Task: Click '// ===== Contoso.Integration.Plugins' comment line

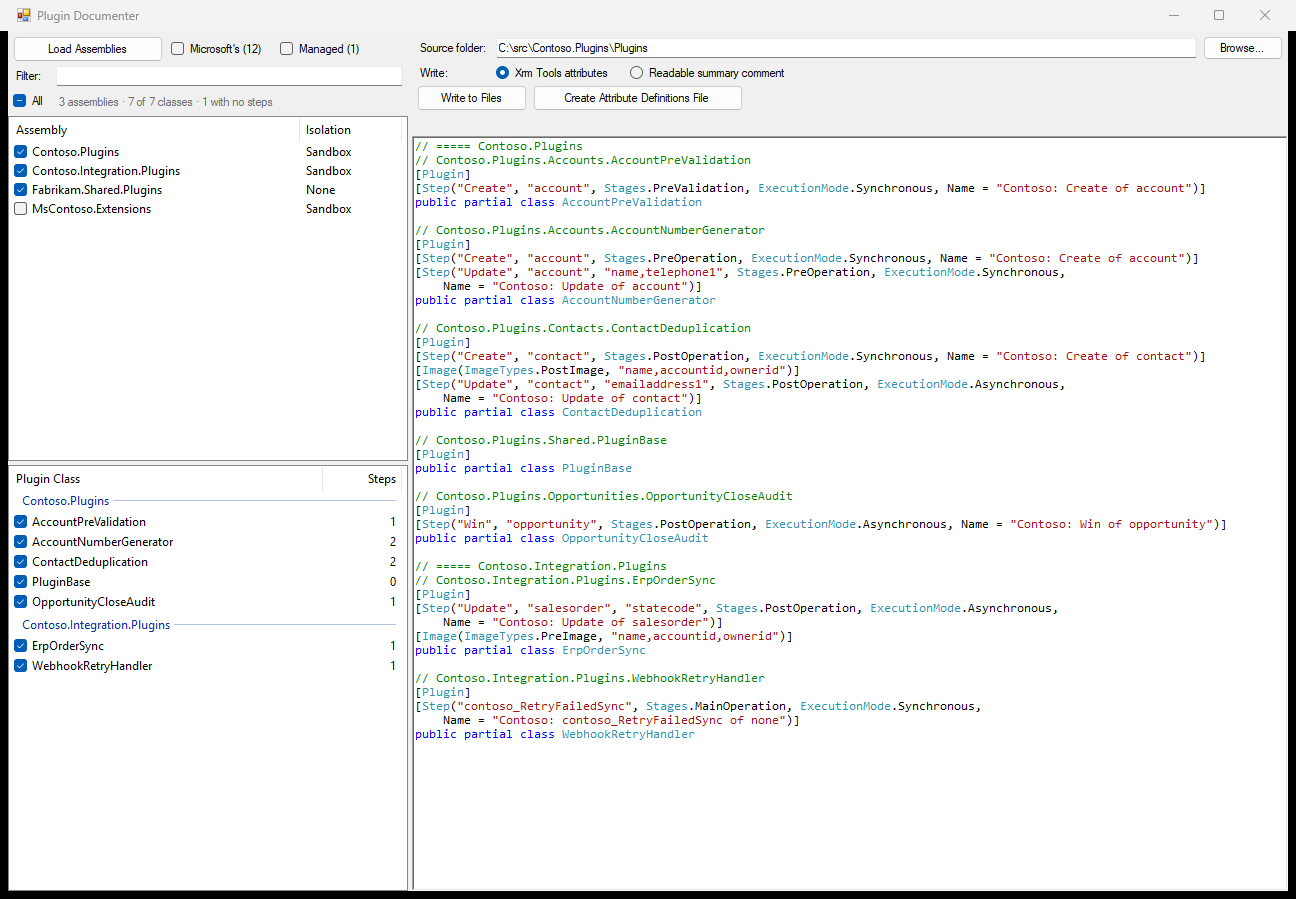Action: 541,566
